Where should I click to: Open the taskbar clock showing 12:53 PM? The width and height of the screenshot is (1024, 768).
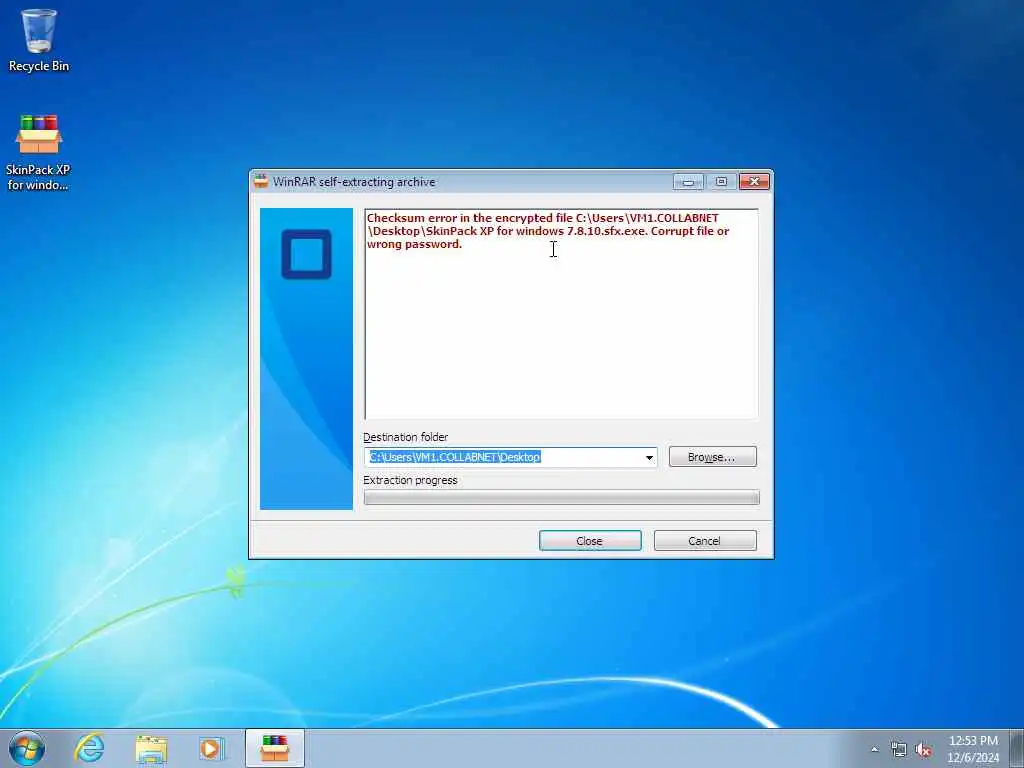click(973, 749)
